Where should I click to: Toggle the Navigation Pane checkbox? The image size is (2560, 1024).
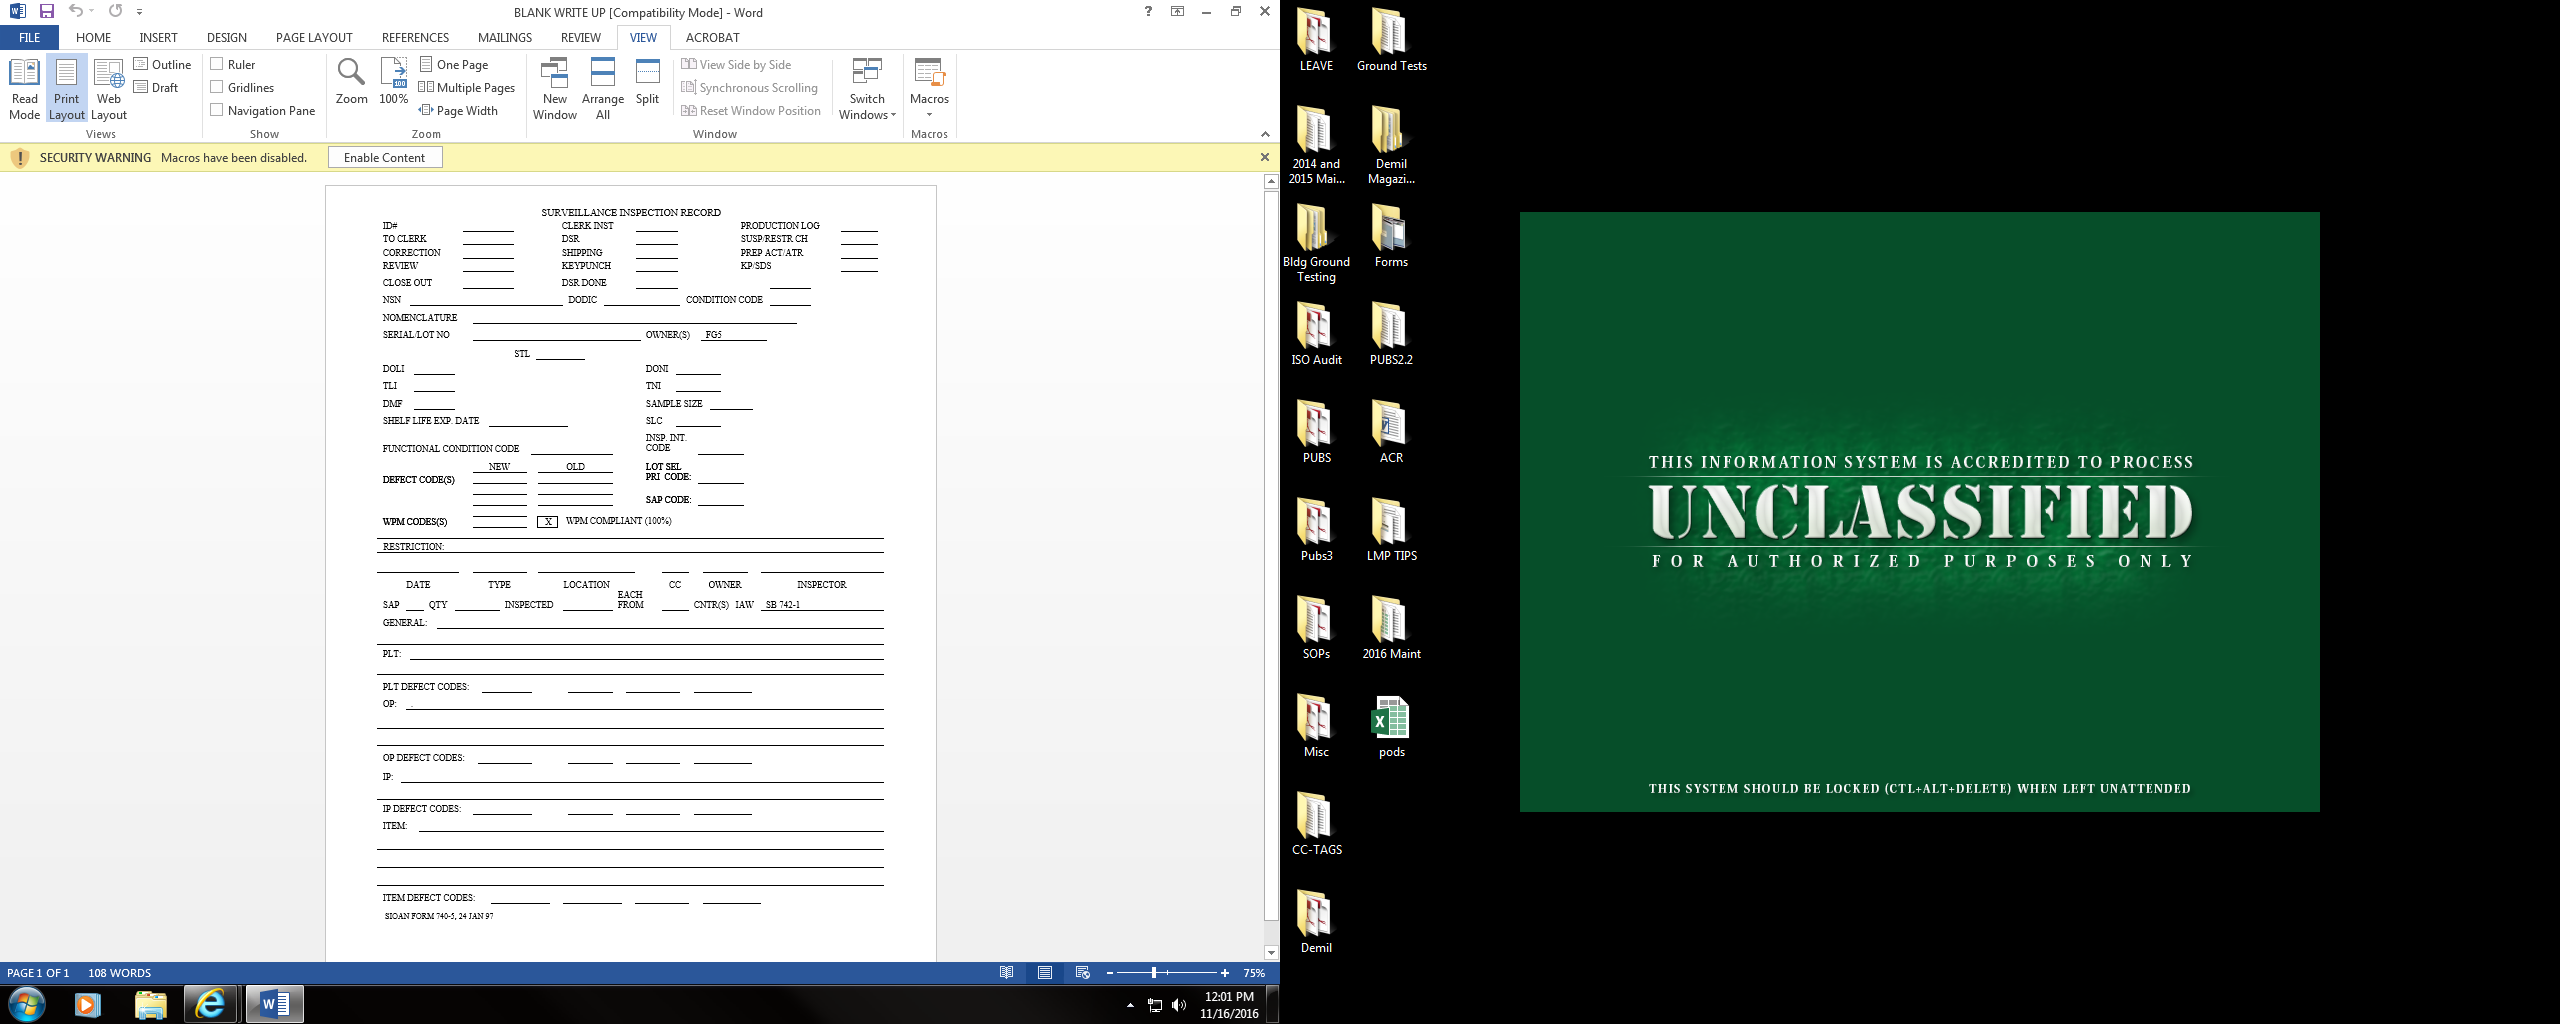pyautogui.click(x=217, y=110)
